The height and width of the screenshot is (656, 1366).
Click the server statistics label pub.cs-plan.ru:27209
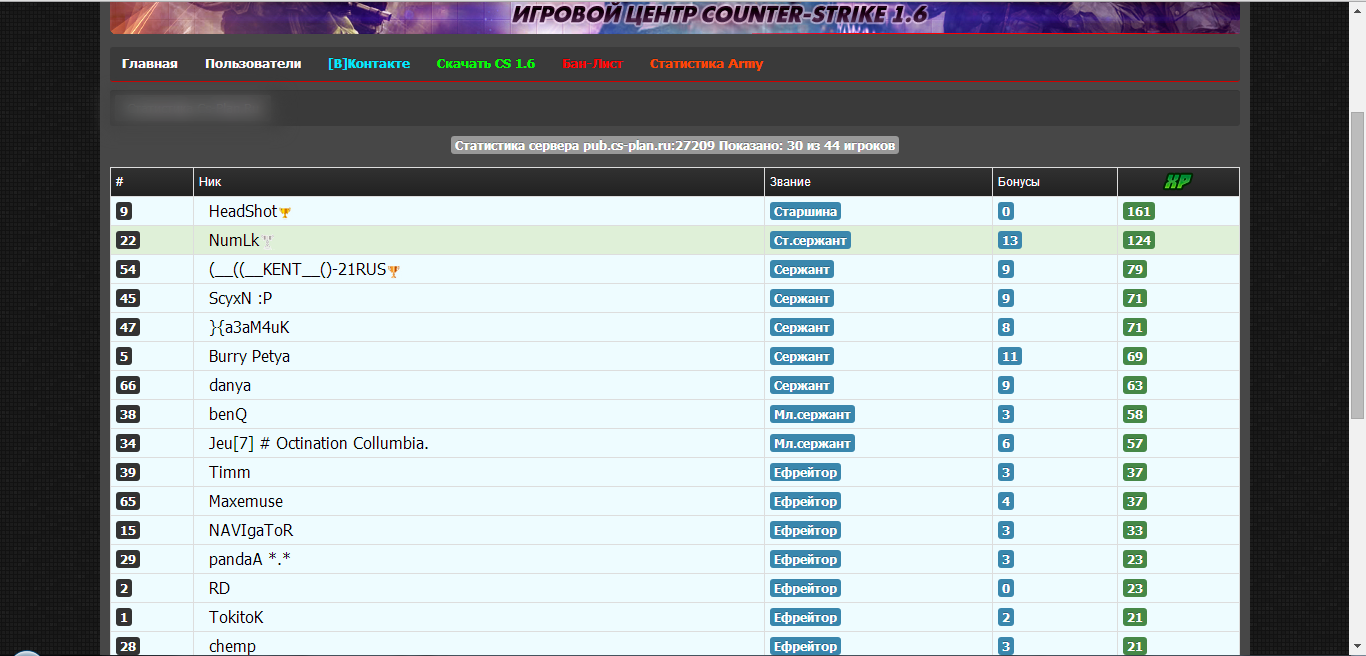(675, 146)
